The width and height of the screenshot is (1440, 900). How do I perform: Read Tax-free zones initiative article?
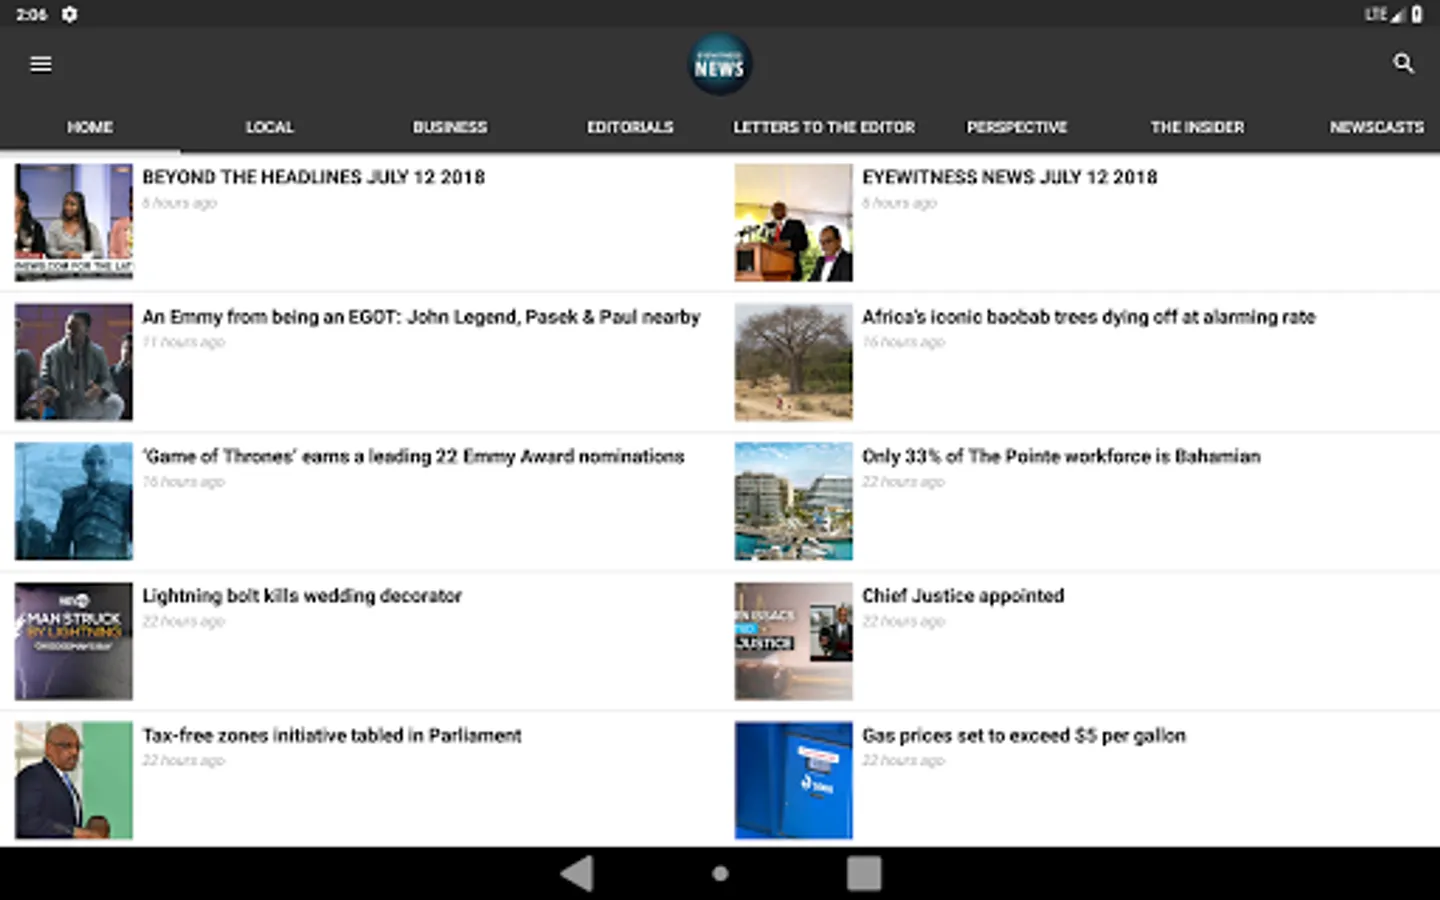[x=332, y=735]
